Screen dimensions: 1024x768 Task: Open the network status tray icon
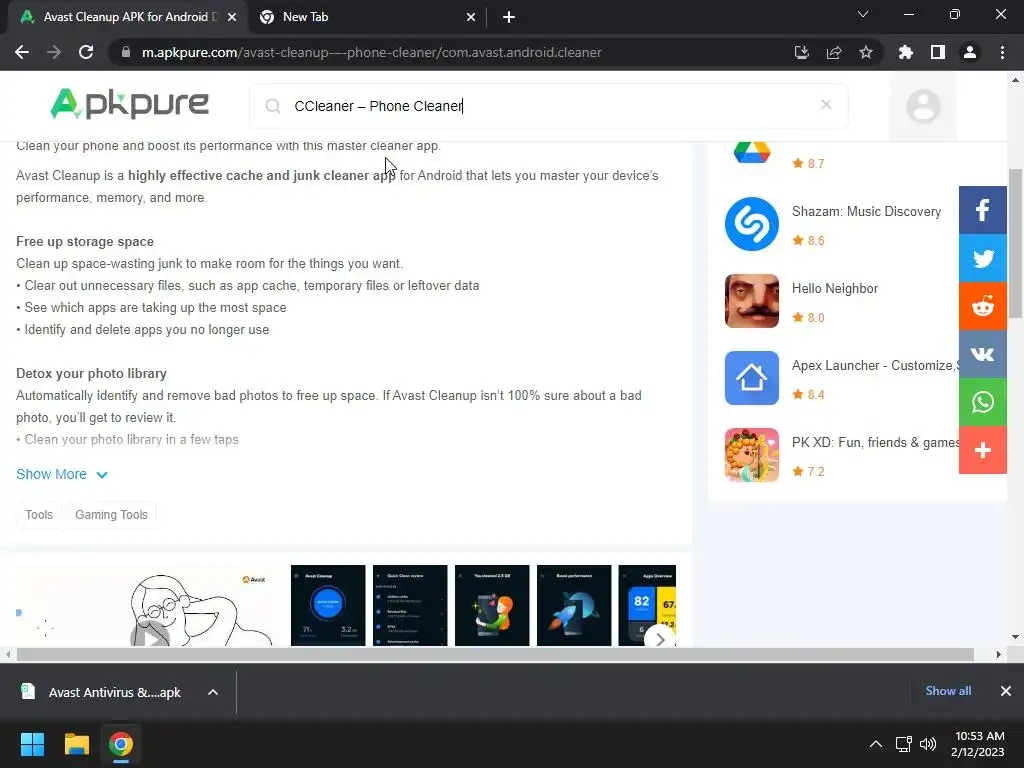(904, 744)
